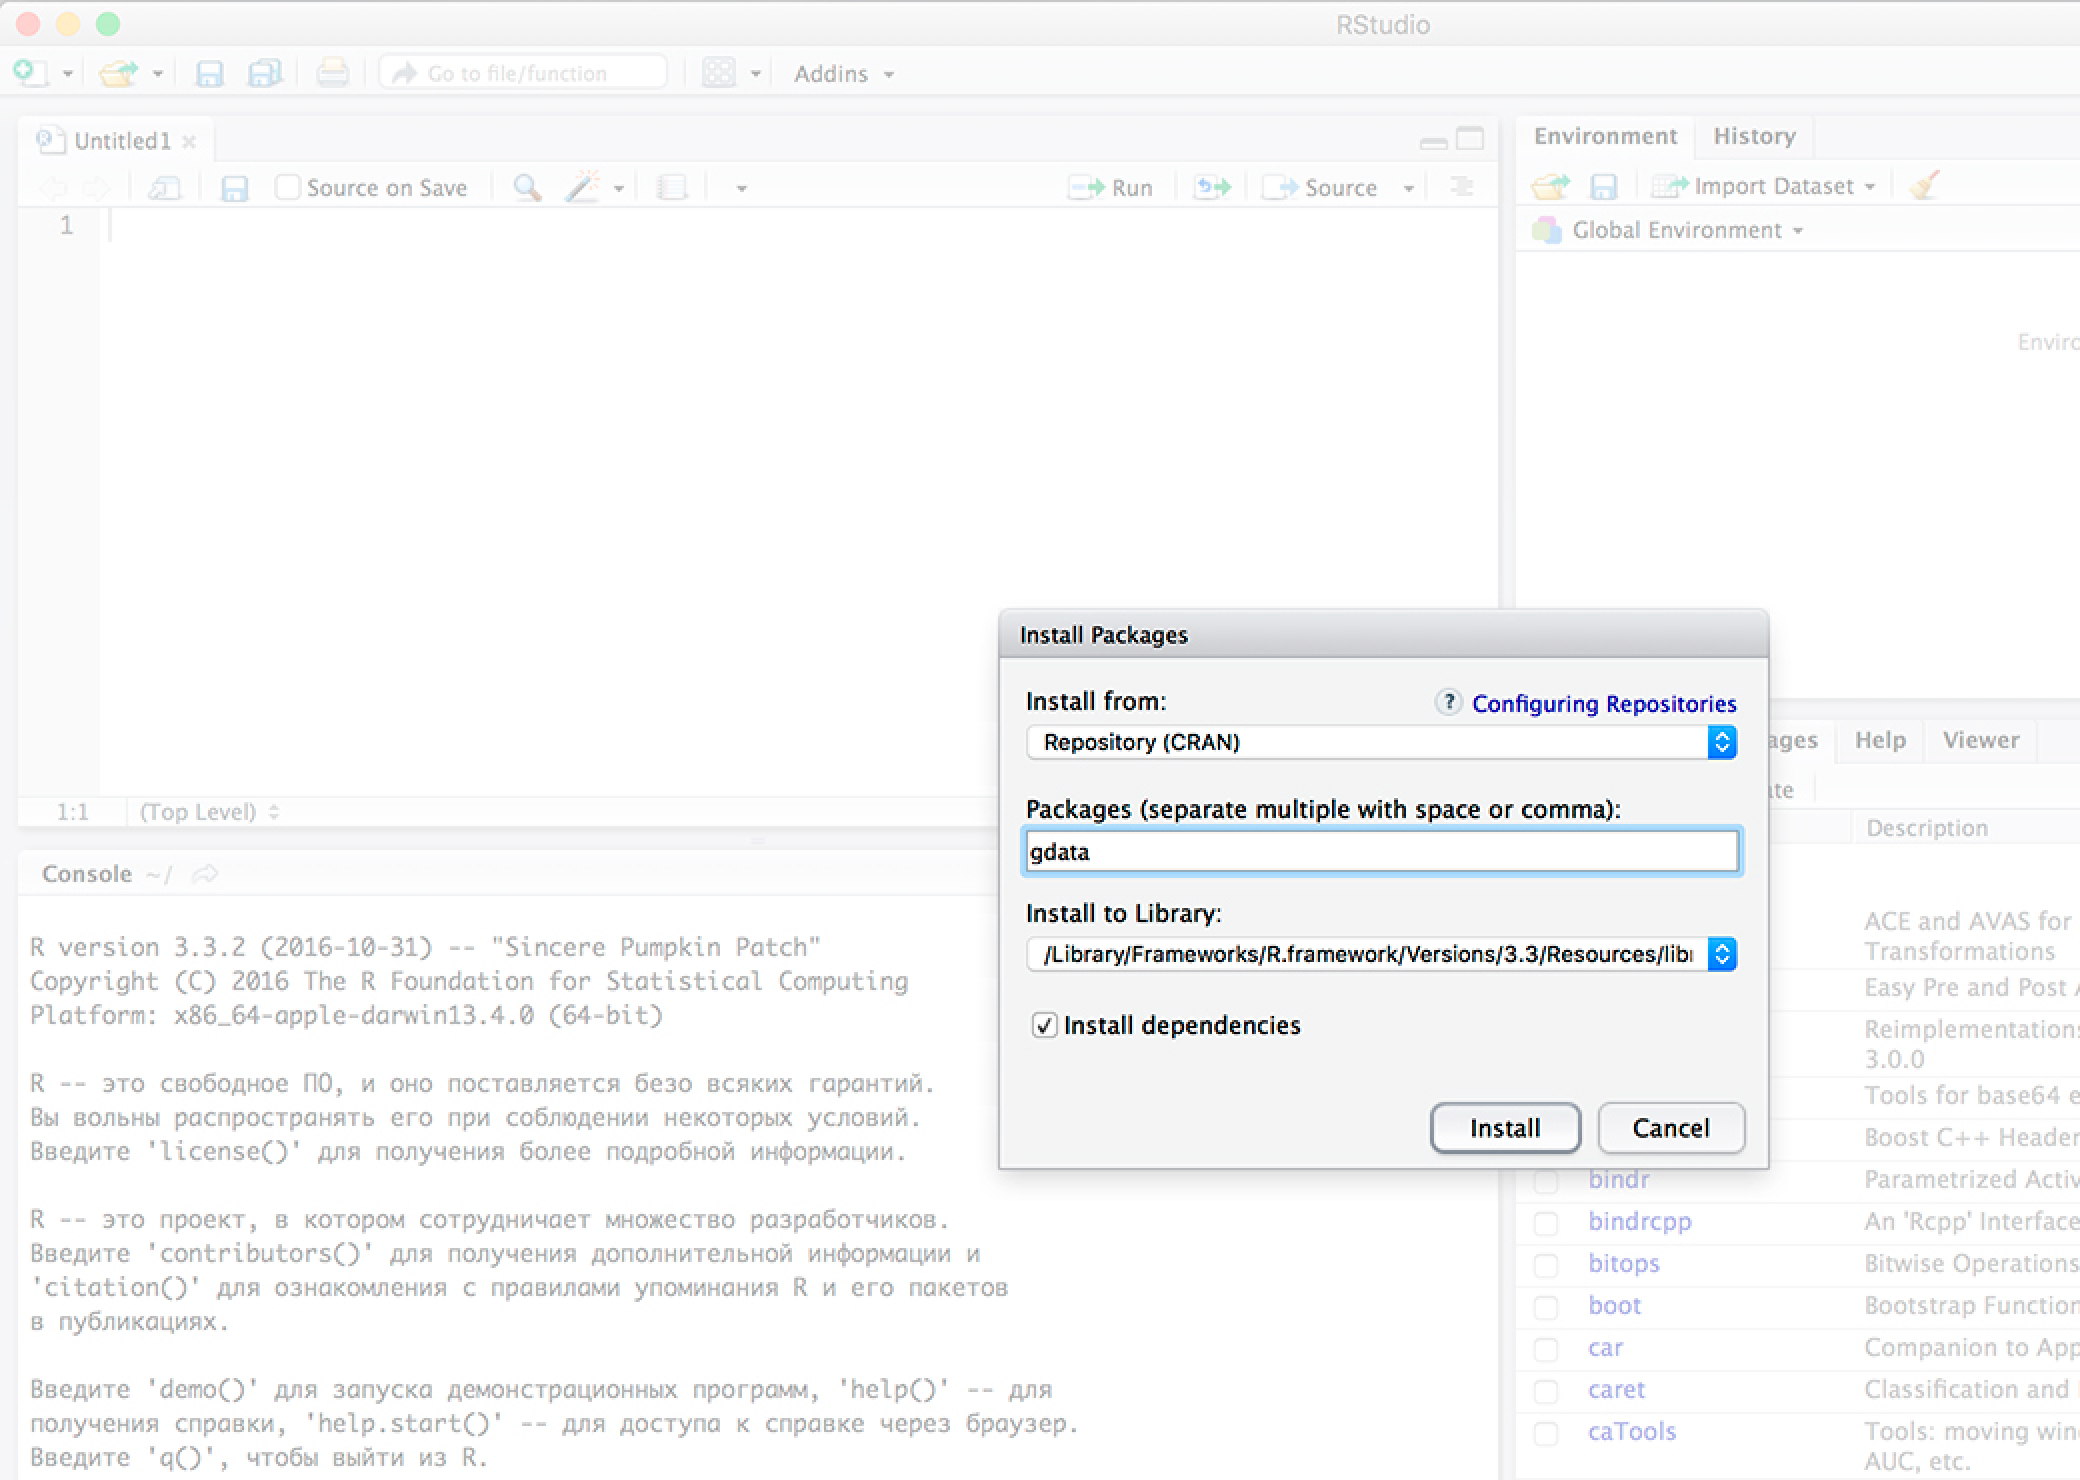This screenshot has width=2080, height=1480.
Task: Open the (Top Level) scope selector
Action: coord(210,812)
